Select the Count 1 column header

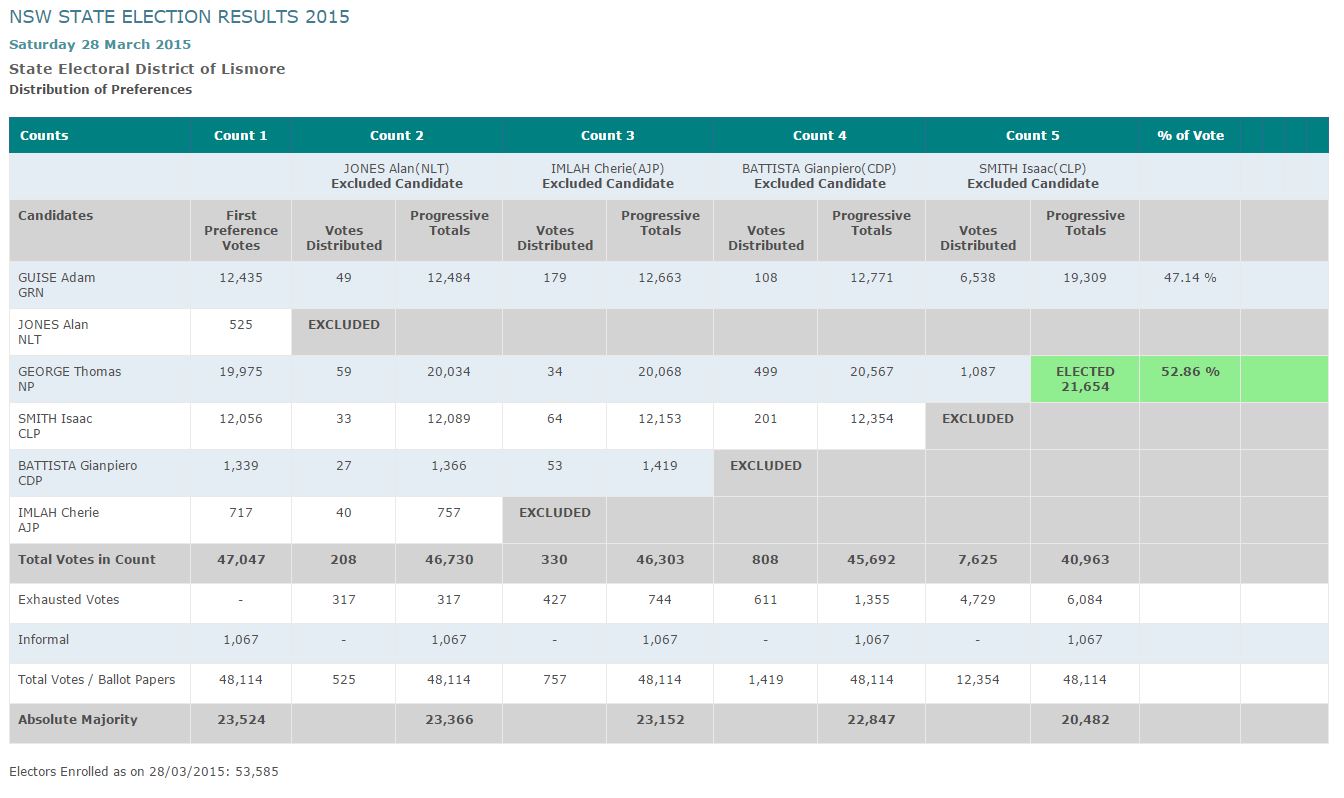tap(240, 135)
